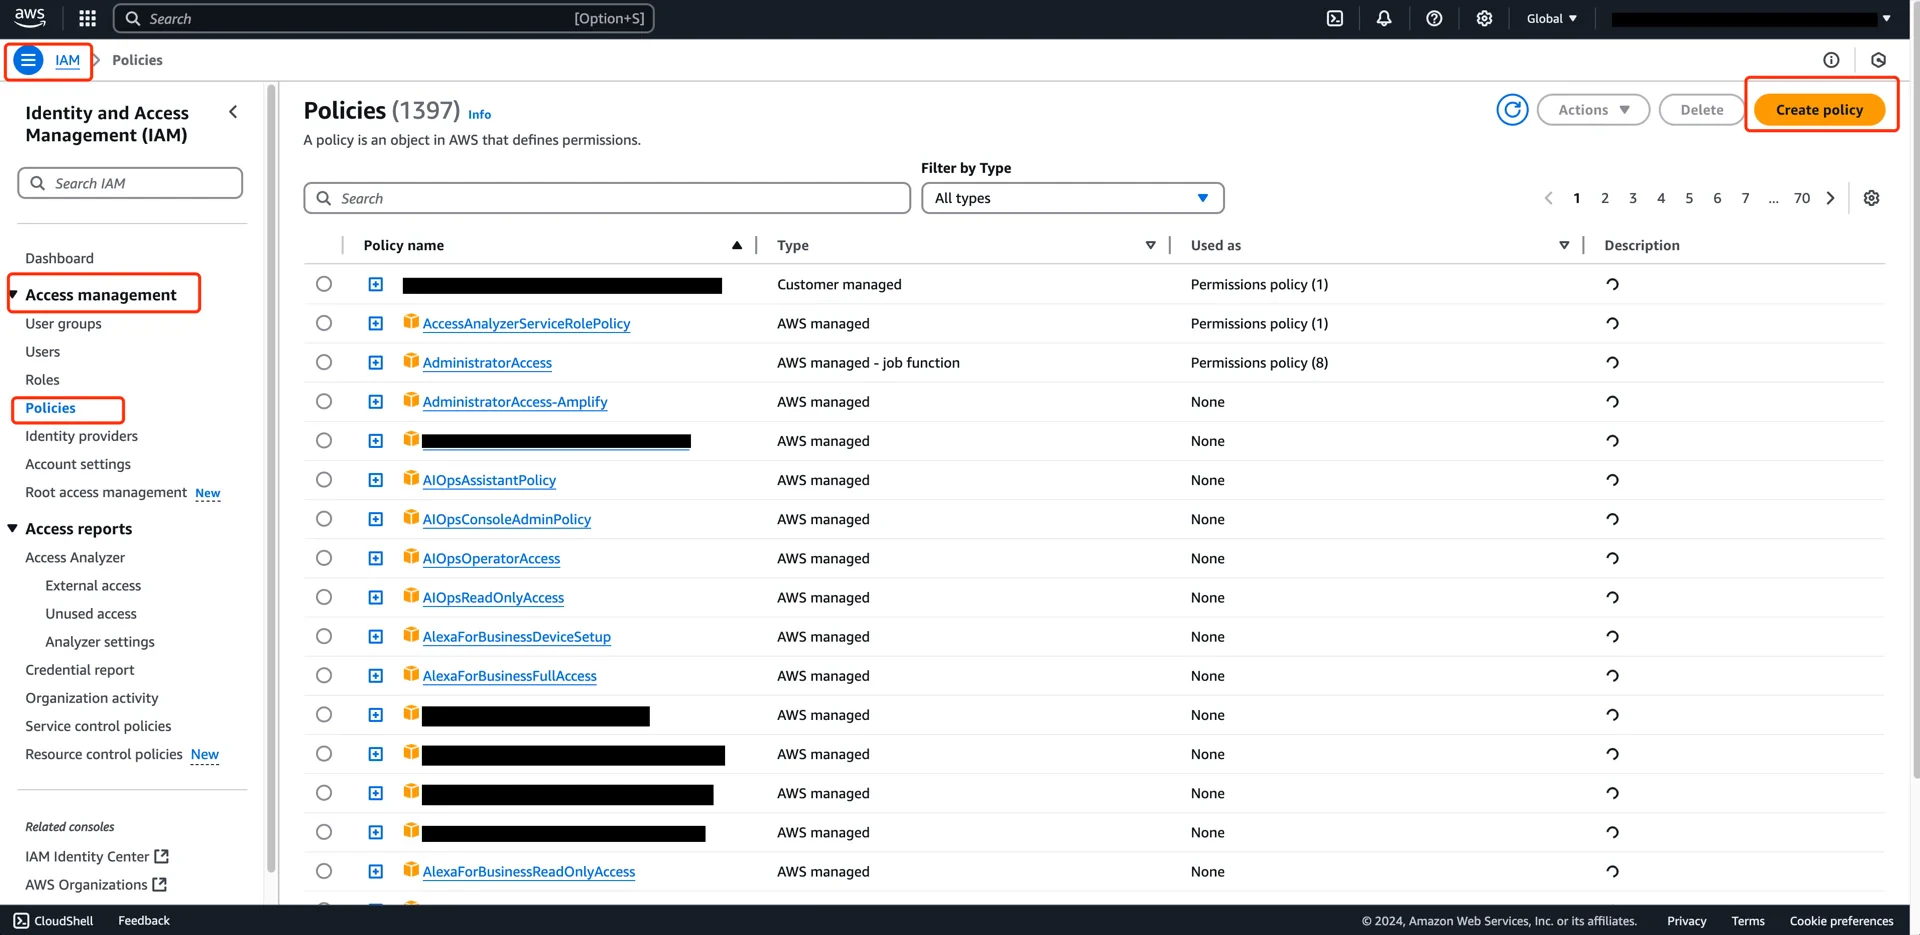Open console settings gear in top bar
Viewport: 1920px width, 935px height.
click(1484, 18)
